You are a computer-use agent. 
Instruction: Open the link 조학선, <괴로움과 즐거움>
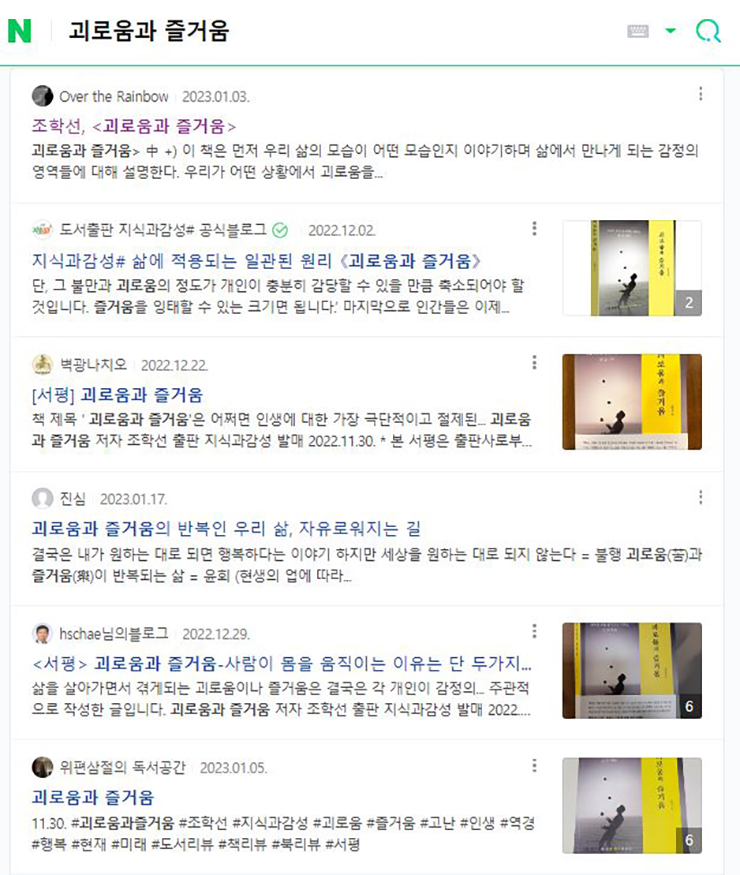(134, 126)
